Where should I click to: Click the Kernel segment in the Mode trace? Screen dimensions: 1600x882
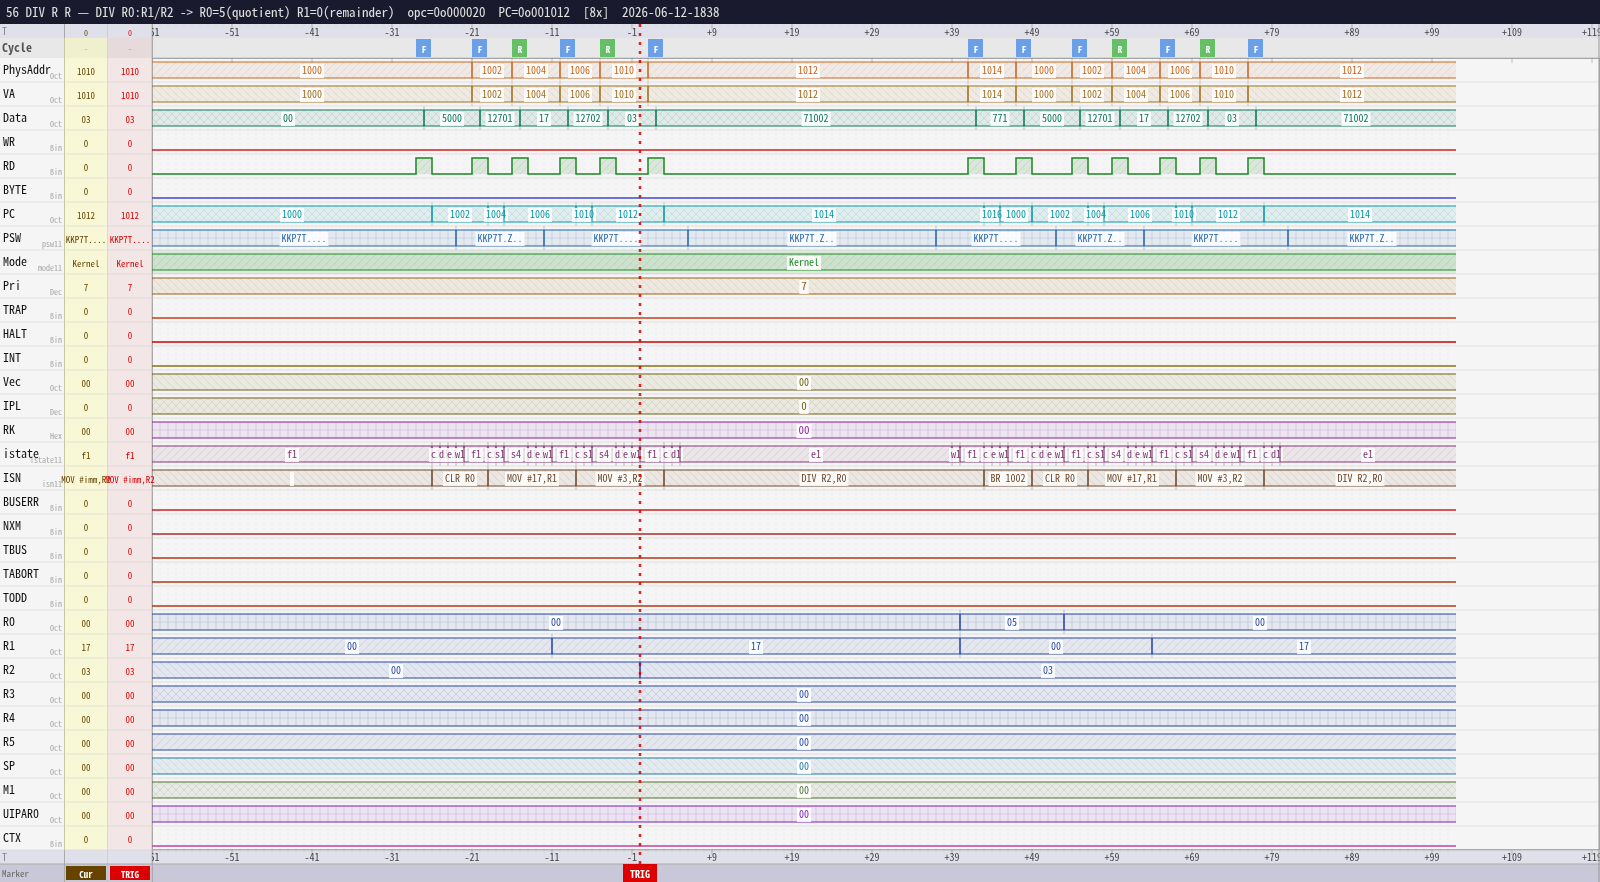(x=804, y=263)
